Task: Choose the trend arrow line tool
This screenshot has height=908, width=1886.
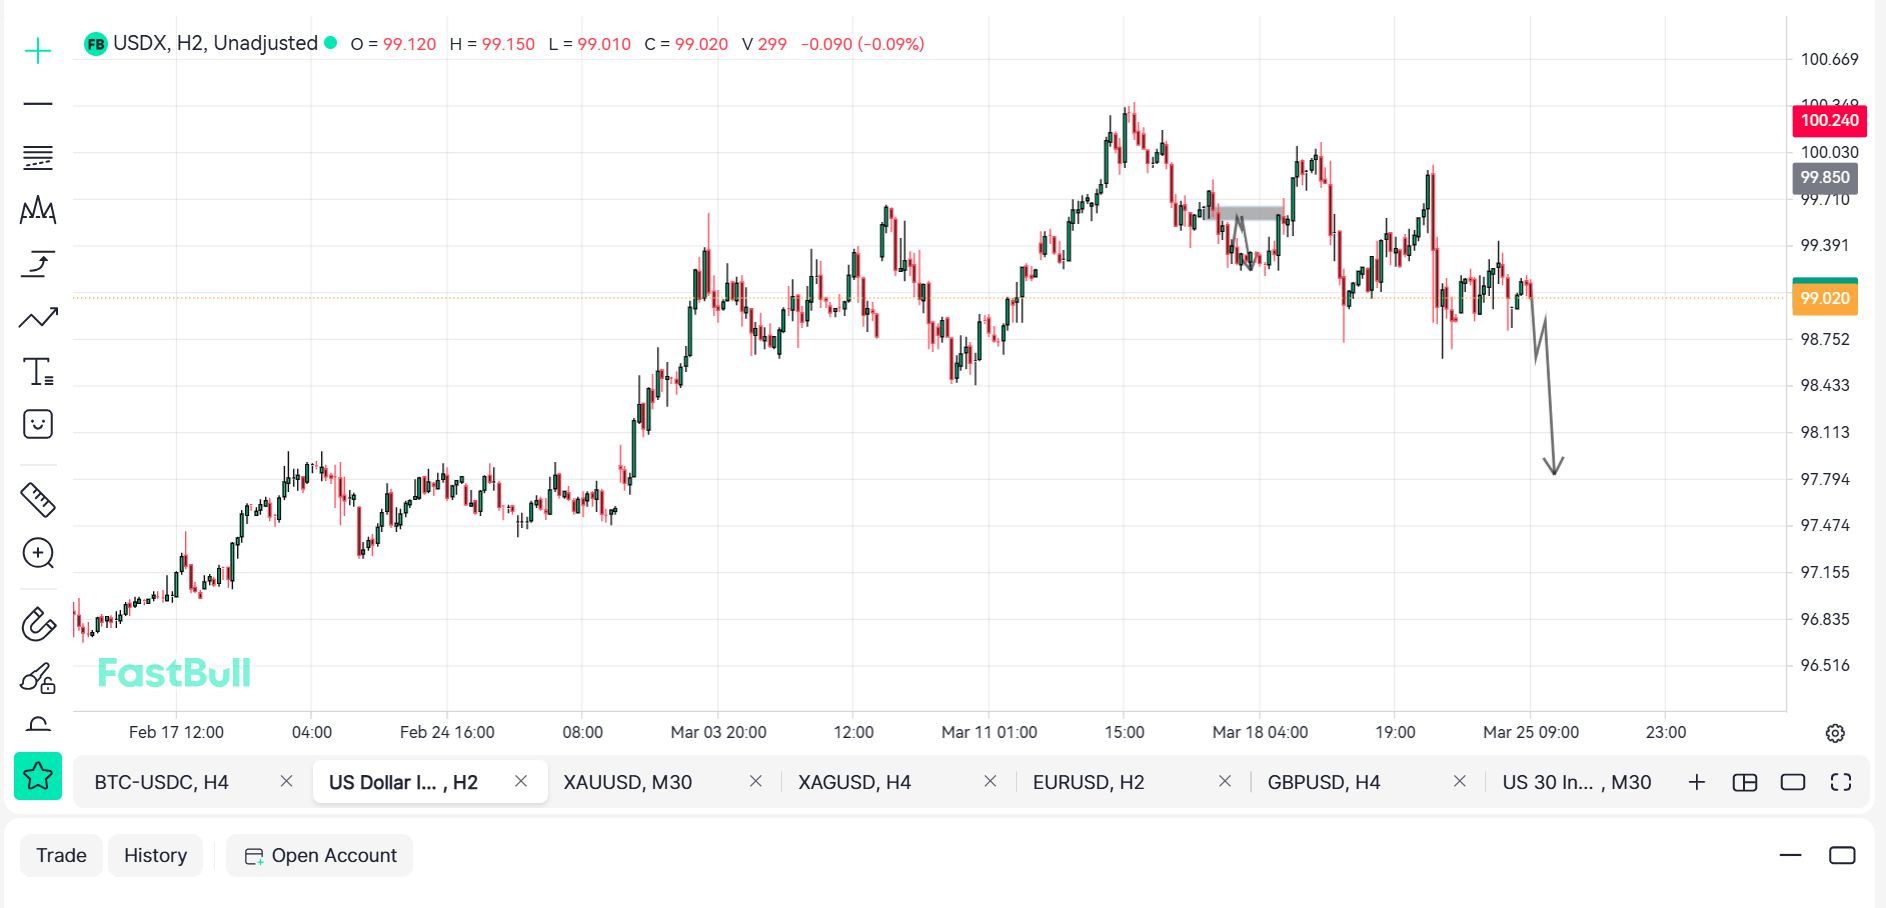Action: tap(38, 264)
